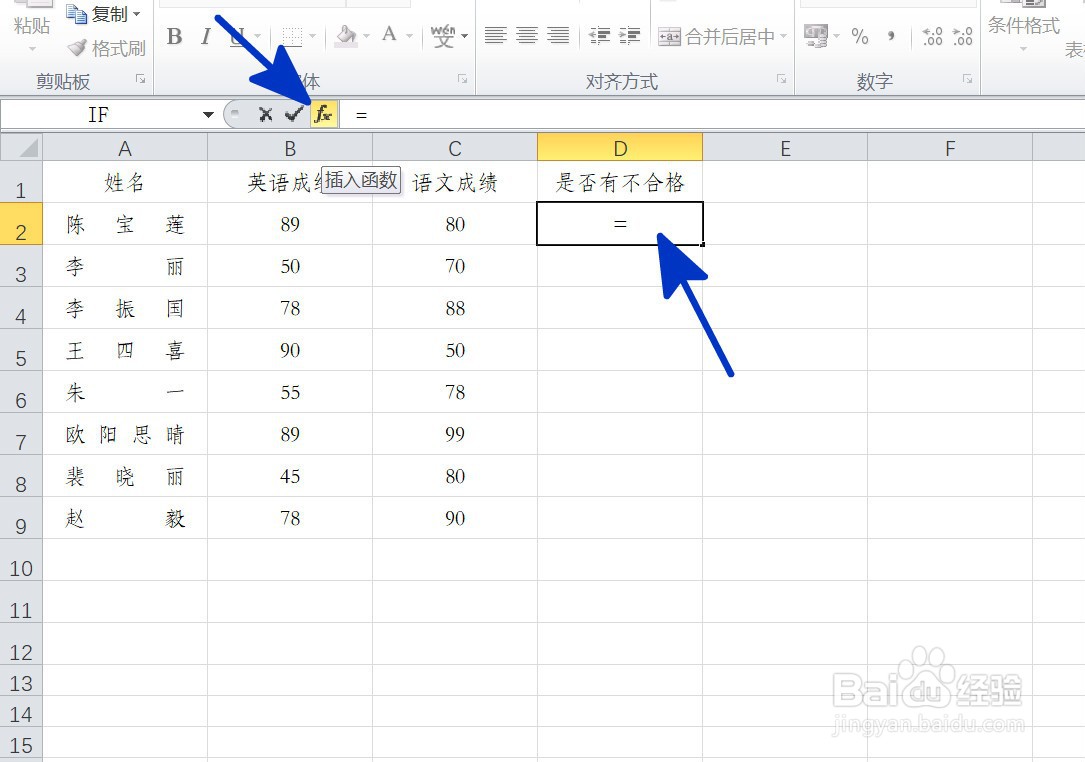The height and width of the screenshot is (762, 1085).
Task: Open the Name Box dropdown showing IF
Action: coord(208,114)
